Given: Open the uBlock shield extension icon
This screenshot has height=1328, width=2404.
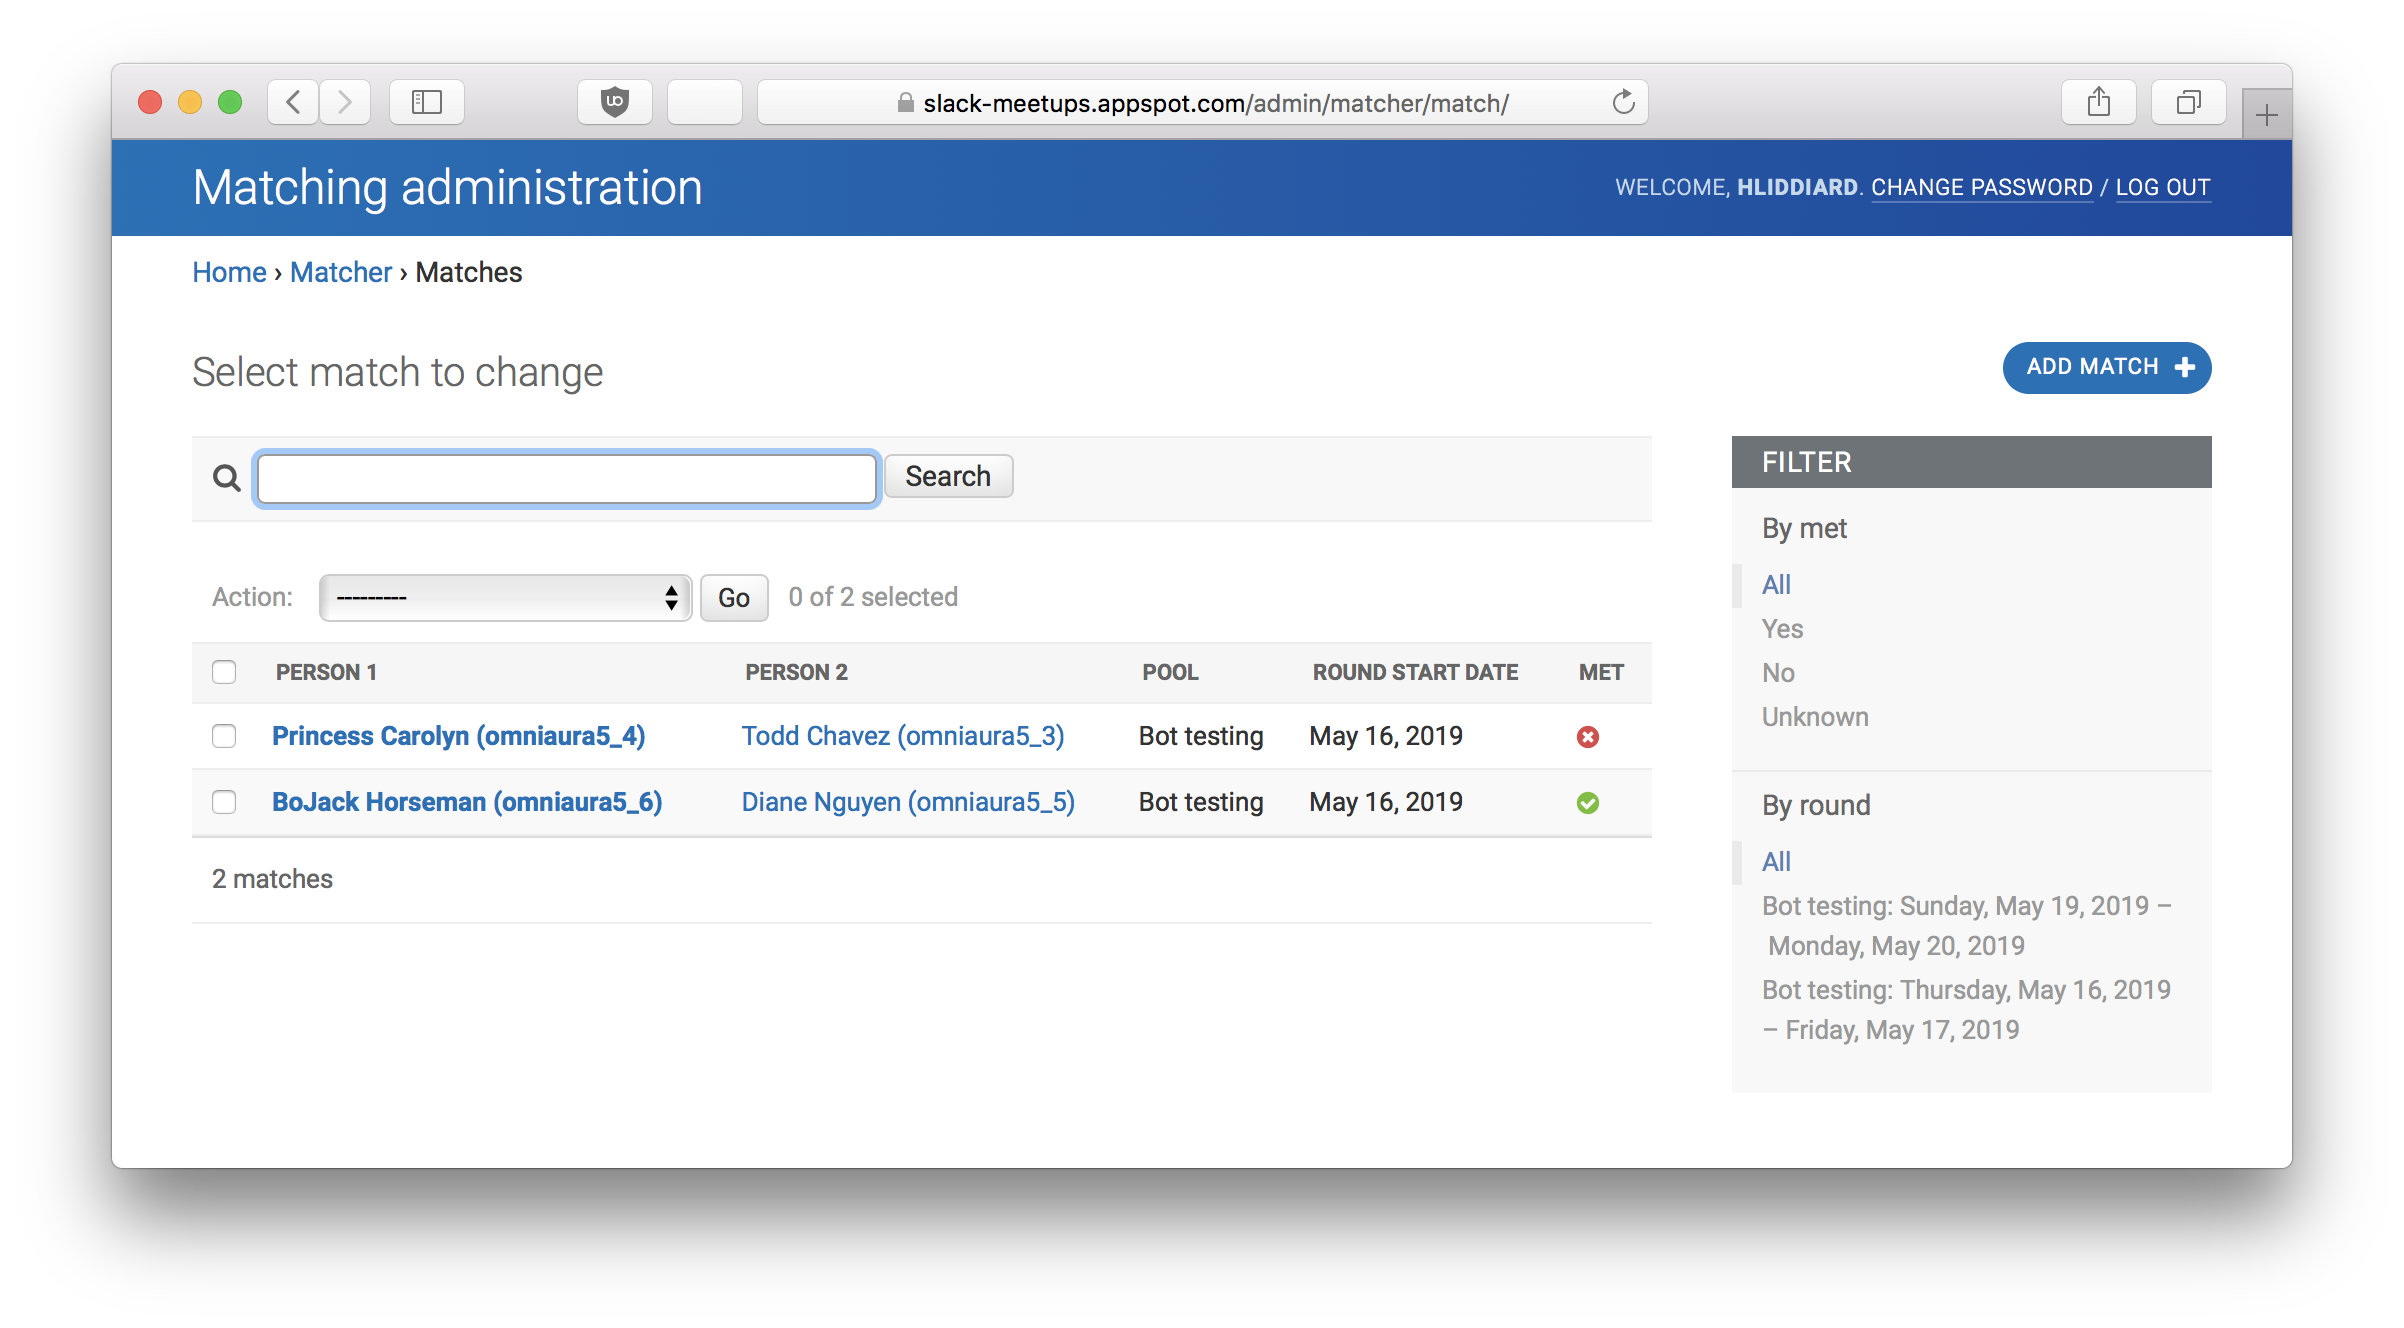Looking at the screenshot, I should 615,102.
